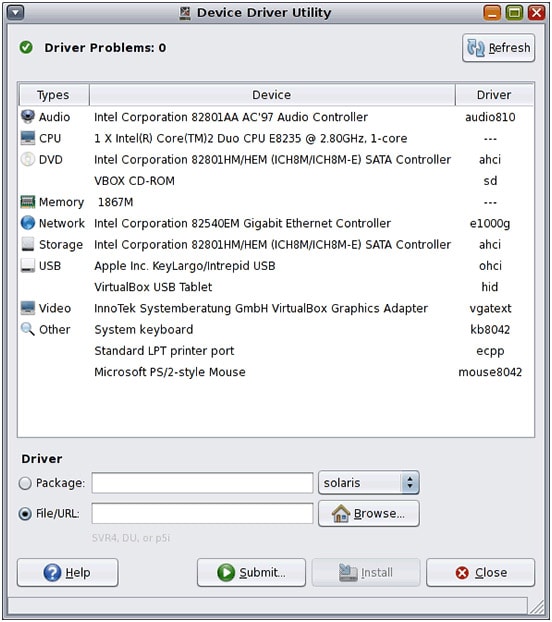
Task: Open the solaris publisher dropdown
Action: click(368, 483)
